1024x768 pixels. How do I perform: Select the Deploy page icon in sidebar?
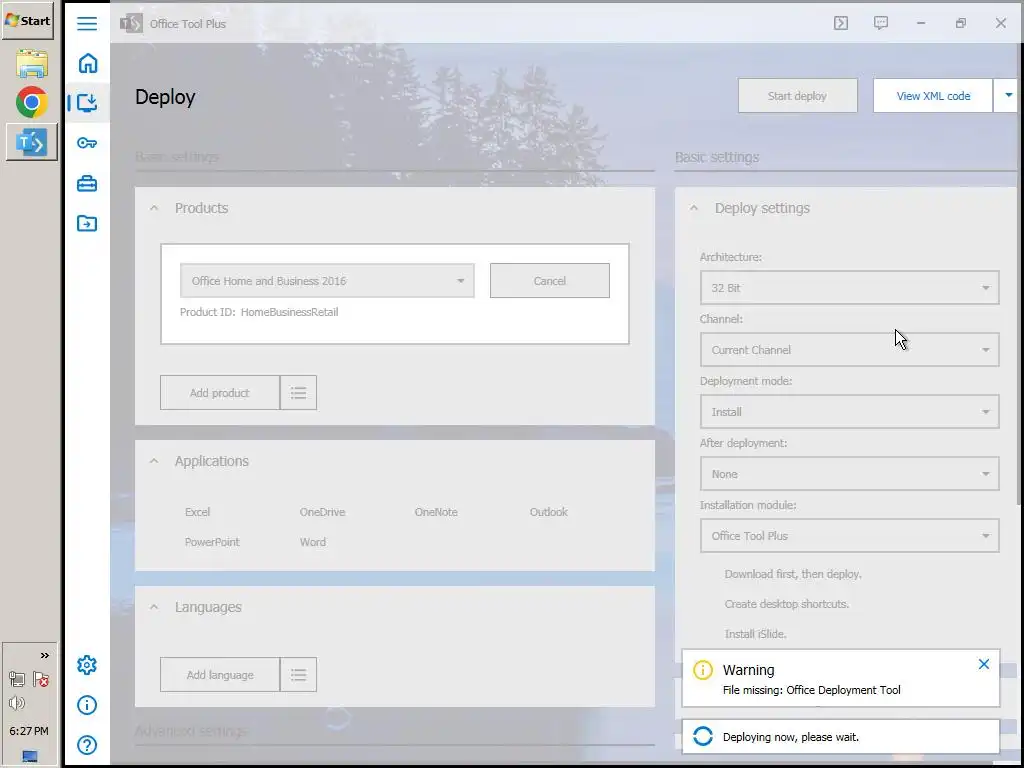tap(87, 103)
